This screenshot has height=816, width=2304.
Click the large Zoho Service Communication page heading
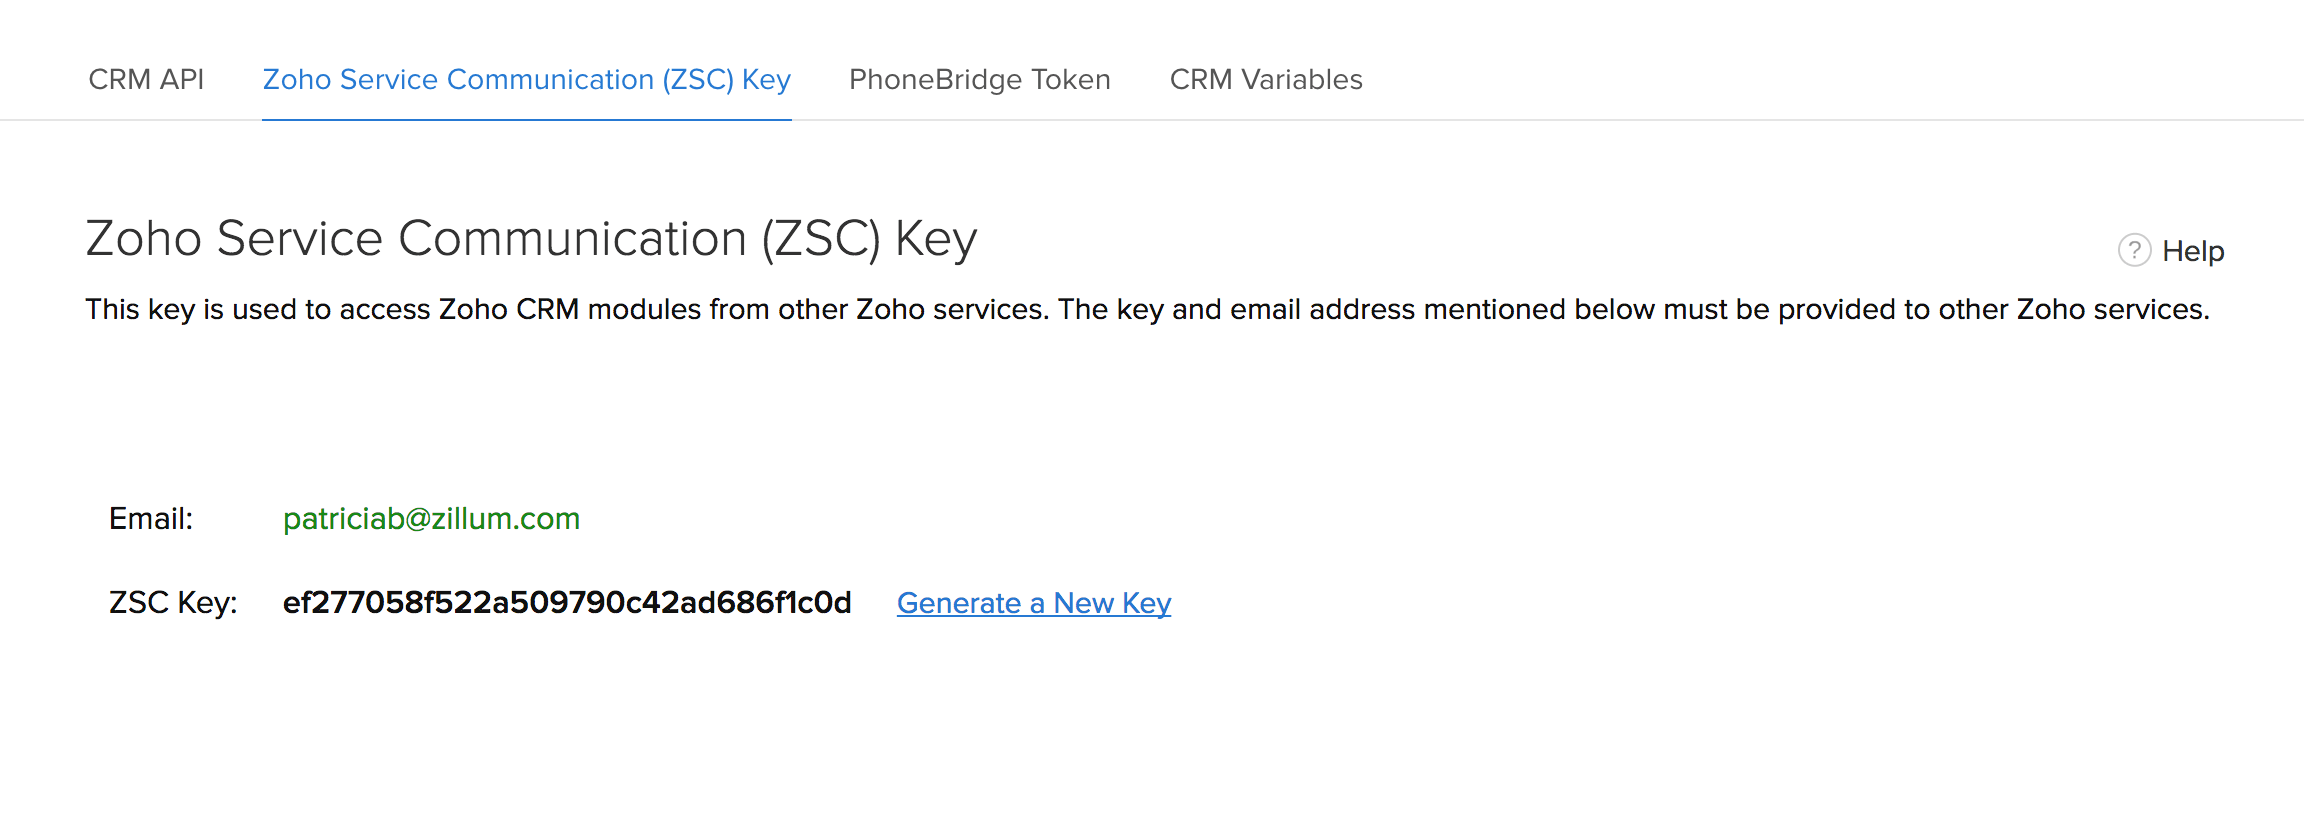pos(531,239)
